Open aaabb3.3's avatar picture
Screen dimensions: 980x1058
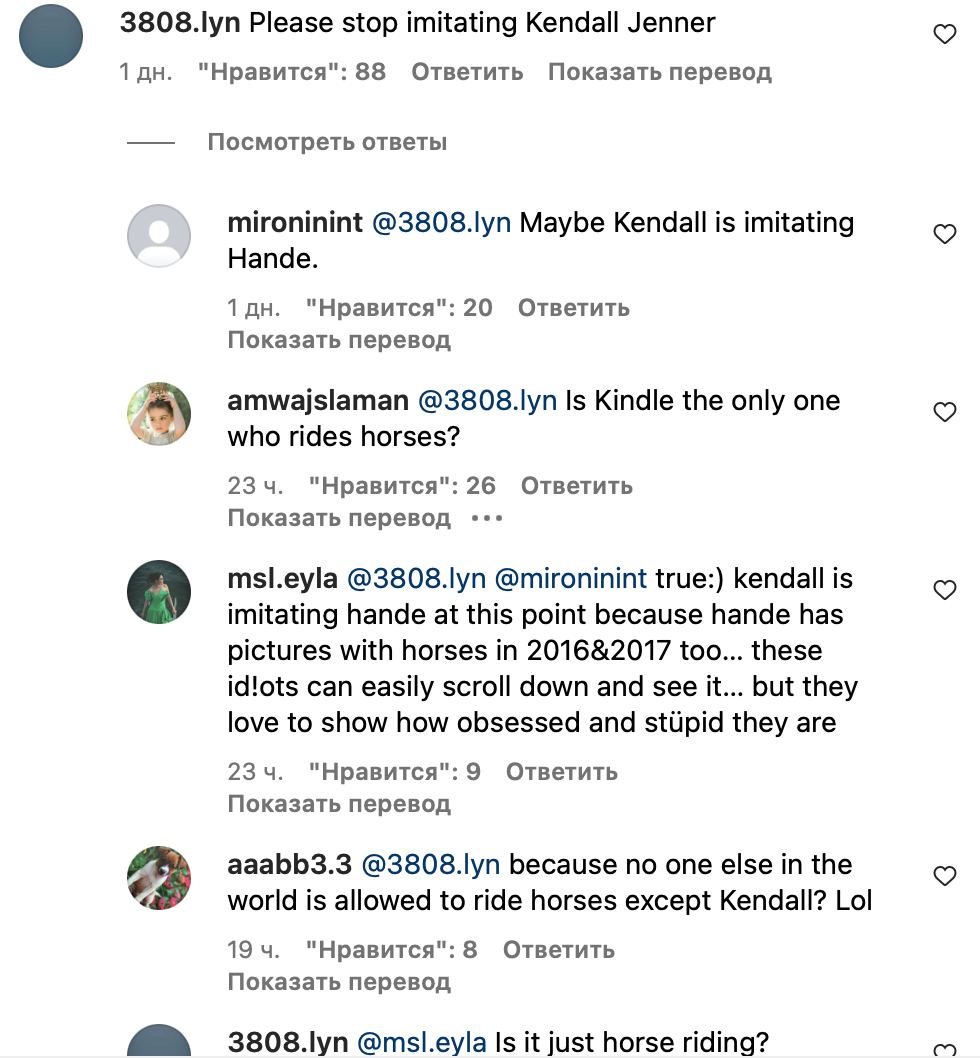coord(159,878)
